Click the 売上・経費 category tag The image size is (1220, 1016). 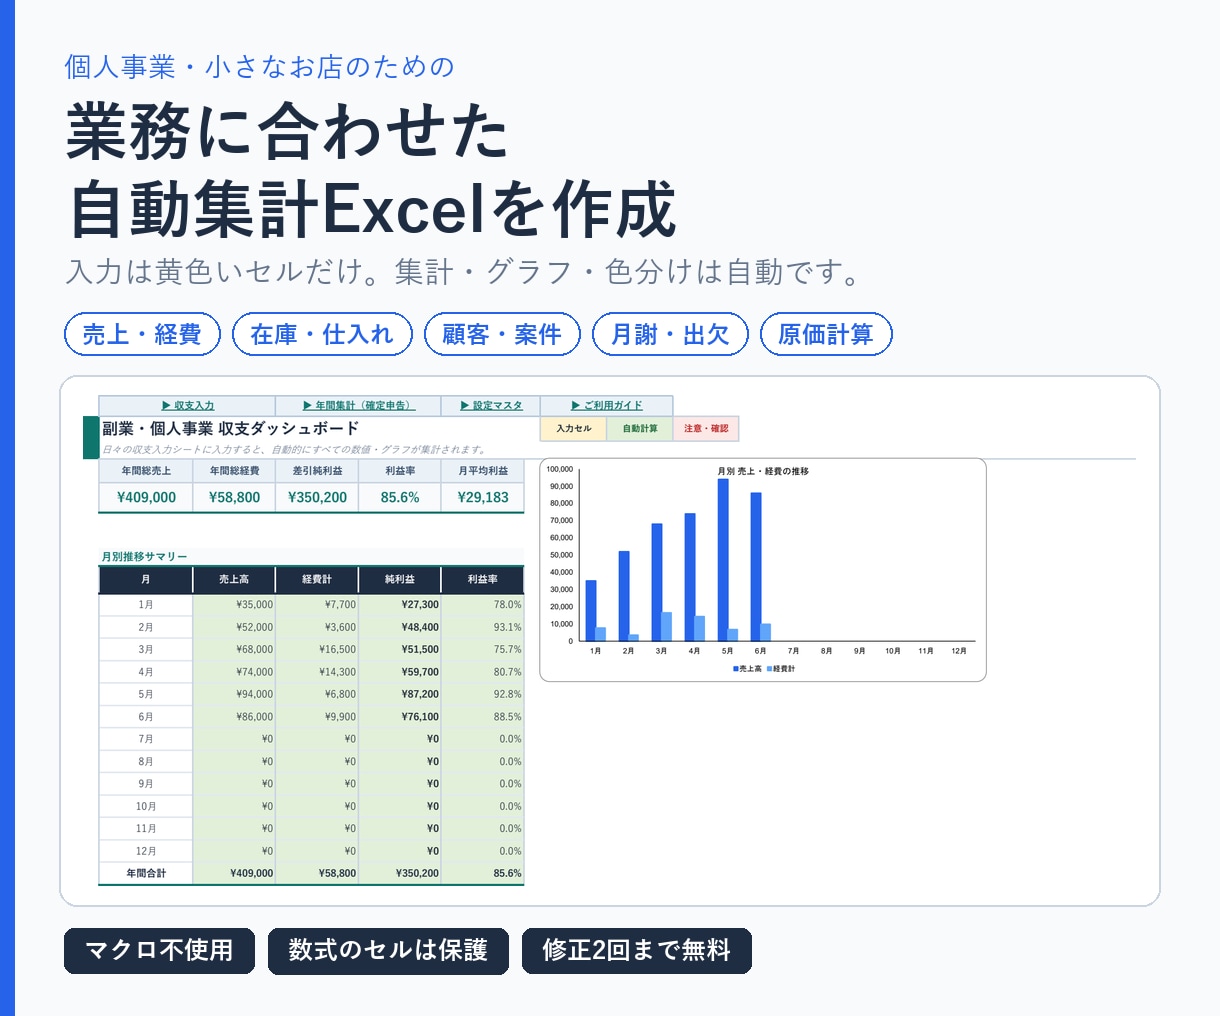(142, 334)
